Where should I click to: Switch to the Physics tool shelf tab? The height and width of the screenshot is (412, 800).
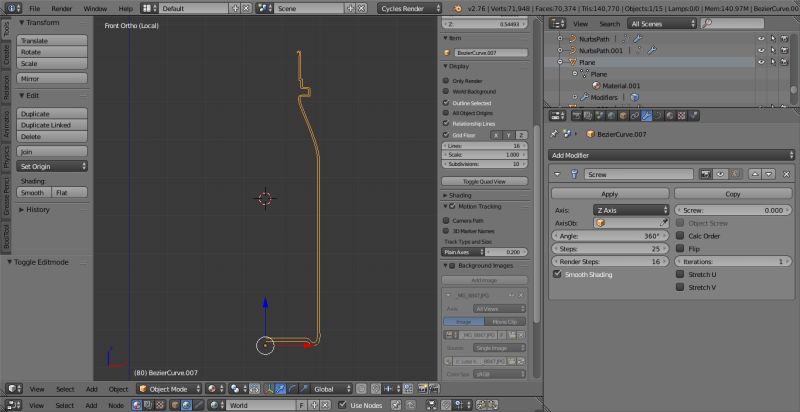click(x=6, y=157)
